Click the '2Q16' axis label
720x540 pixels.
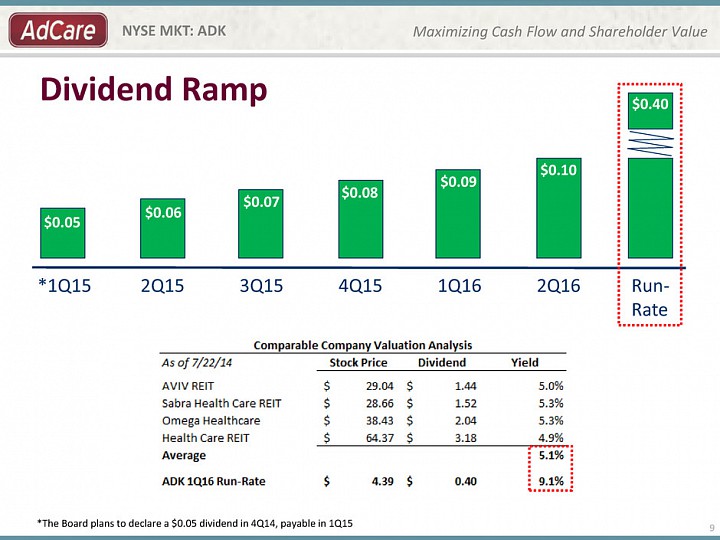click(558, 286)
